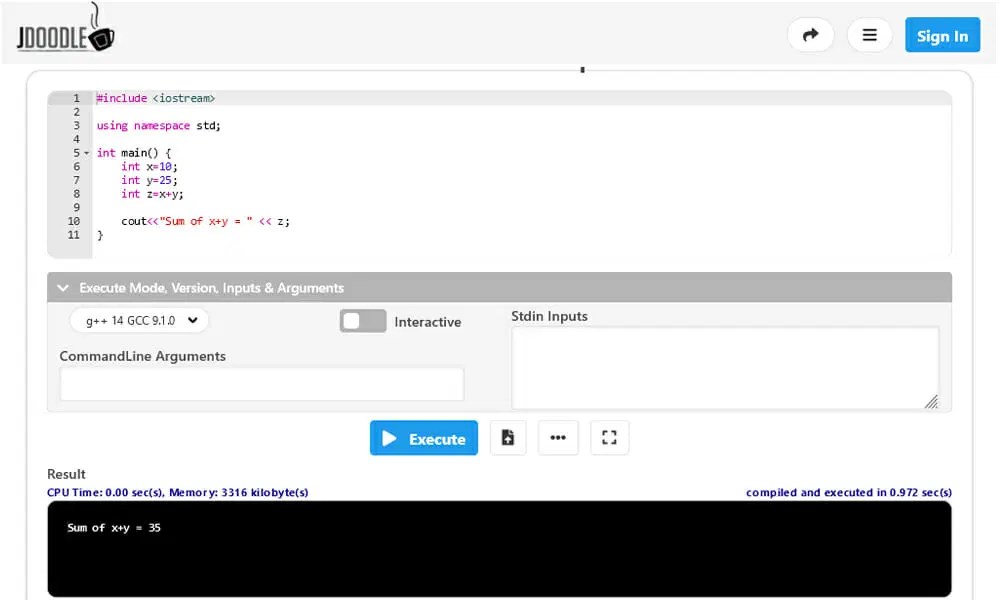
Task: Click the Execute button
Action: 424,438
